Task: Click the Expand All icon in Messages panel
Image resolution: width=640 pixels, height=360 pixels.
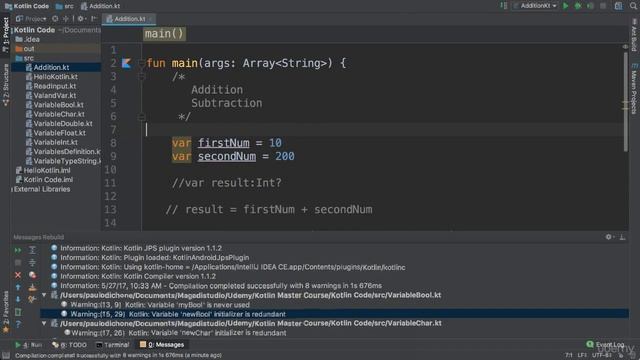Action: point(32,250)
